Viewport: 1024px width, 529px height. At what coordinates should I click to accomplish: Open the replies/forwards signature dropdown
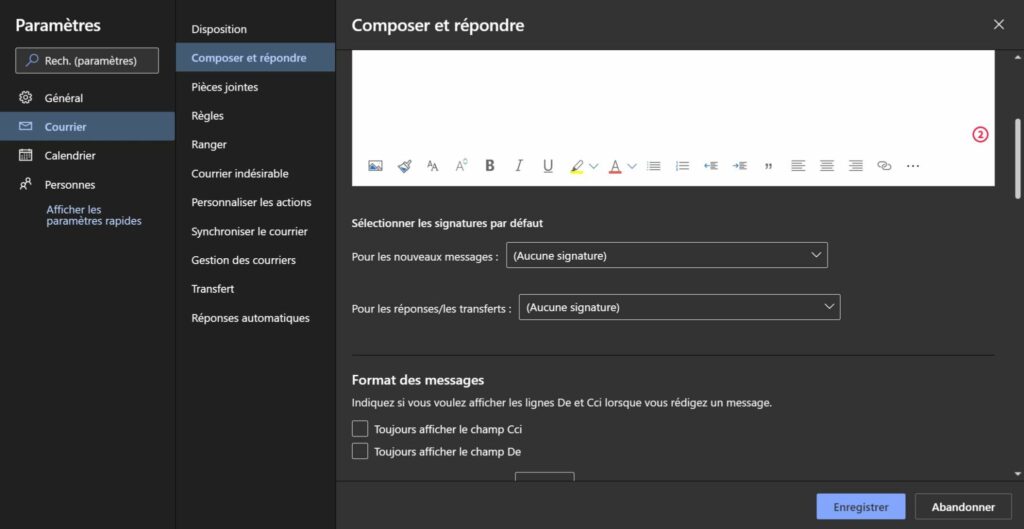click(x=679, y=307)
